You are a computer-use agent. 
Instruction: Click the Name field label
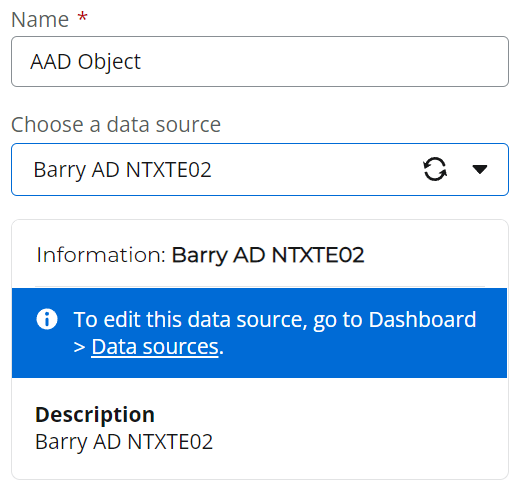40,19
